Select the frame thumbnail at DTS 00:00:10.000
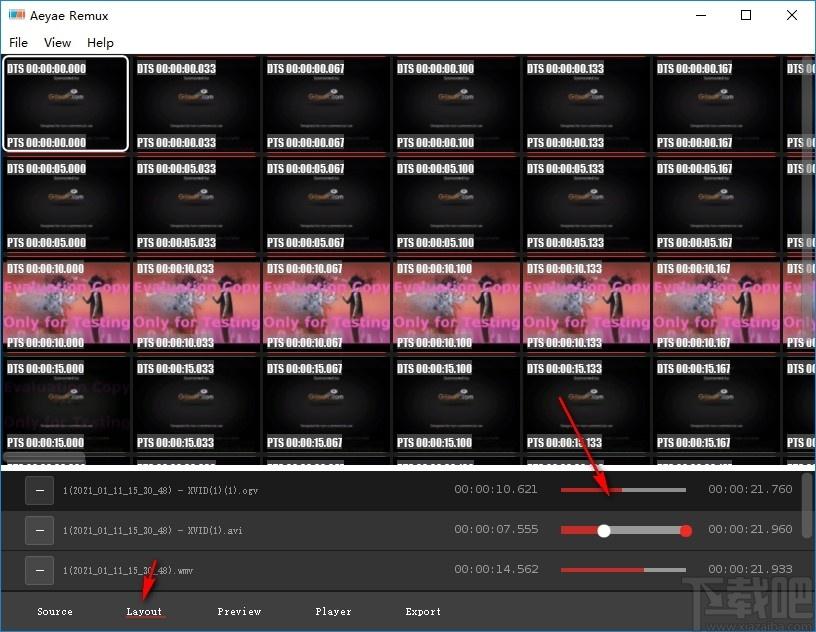 pos(66,305)
